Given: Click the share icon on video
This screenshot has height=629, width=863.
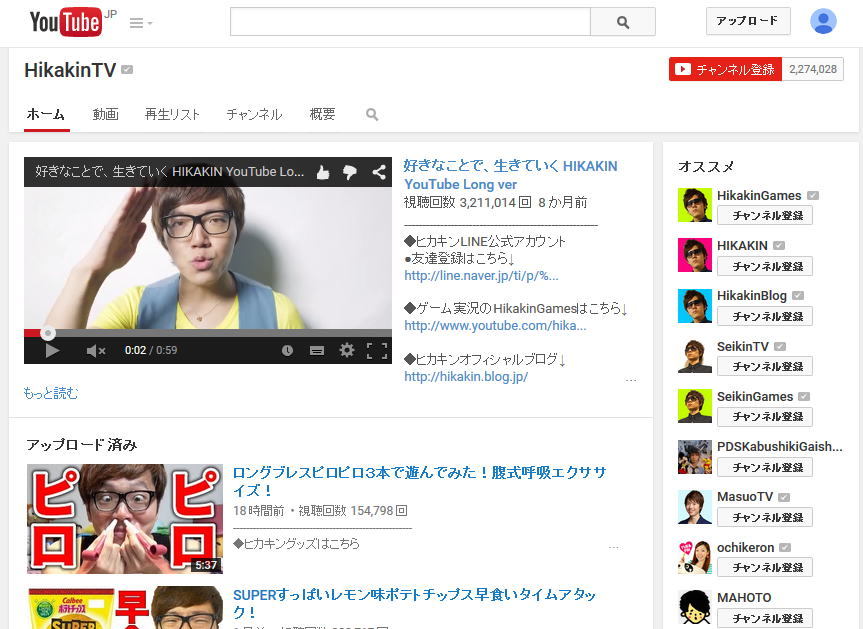Looking at the screenshot, I should point(379,172).
